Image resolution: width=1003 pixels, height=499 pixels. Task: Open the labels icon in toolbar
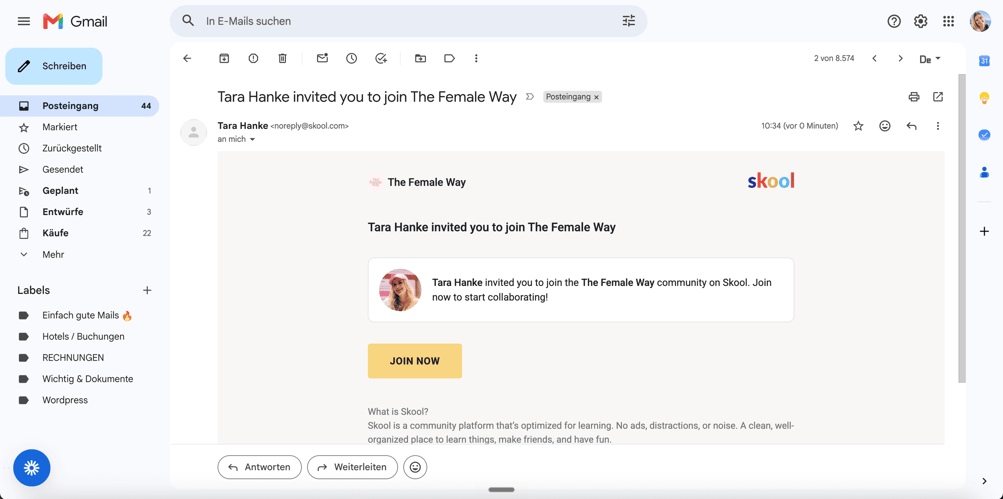(449, 58)
